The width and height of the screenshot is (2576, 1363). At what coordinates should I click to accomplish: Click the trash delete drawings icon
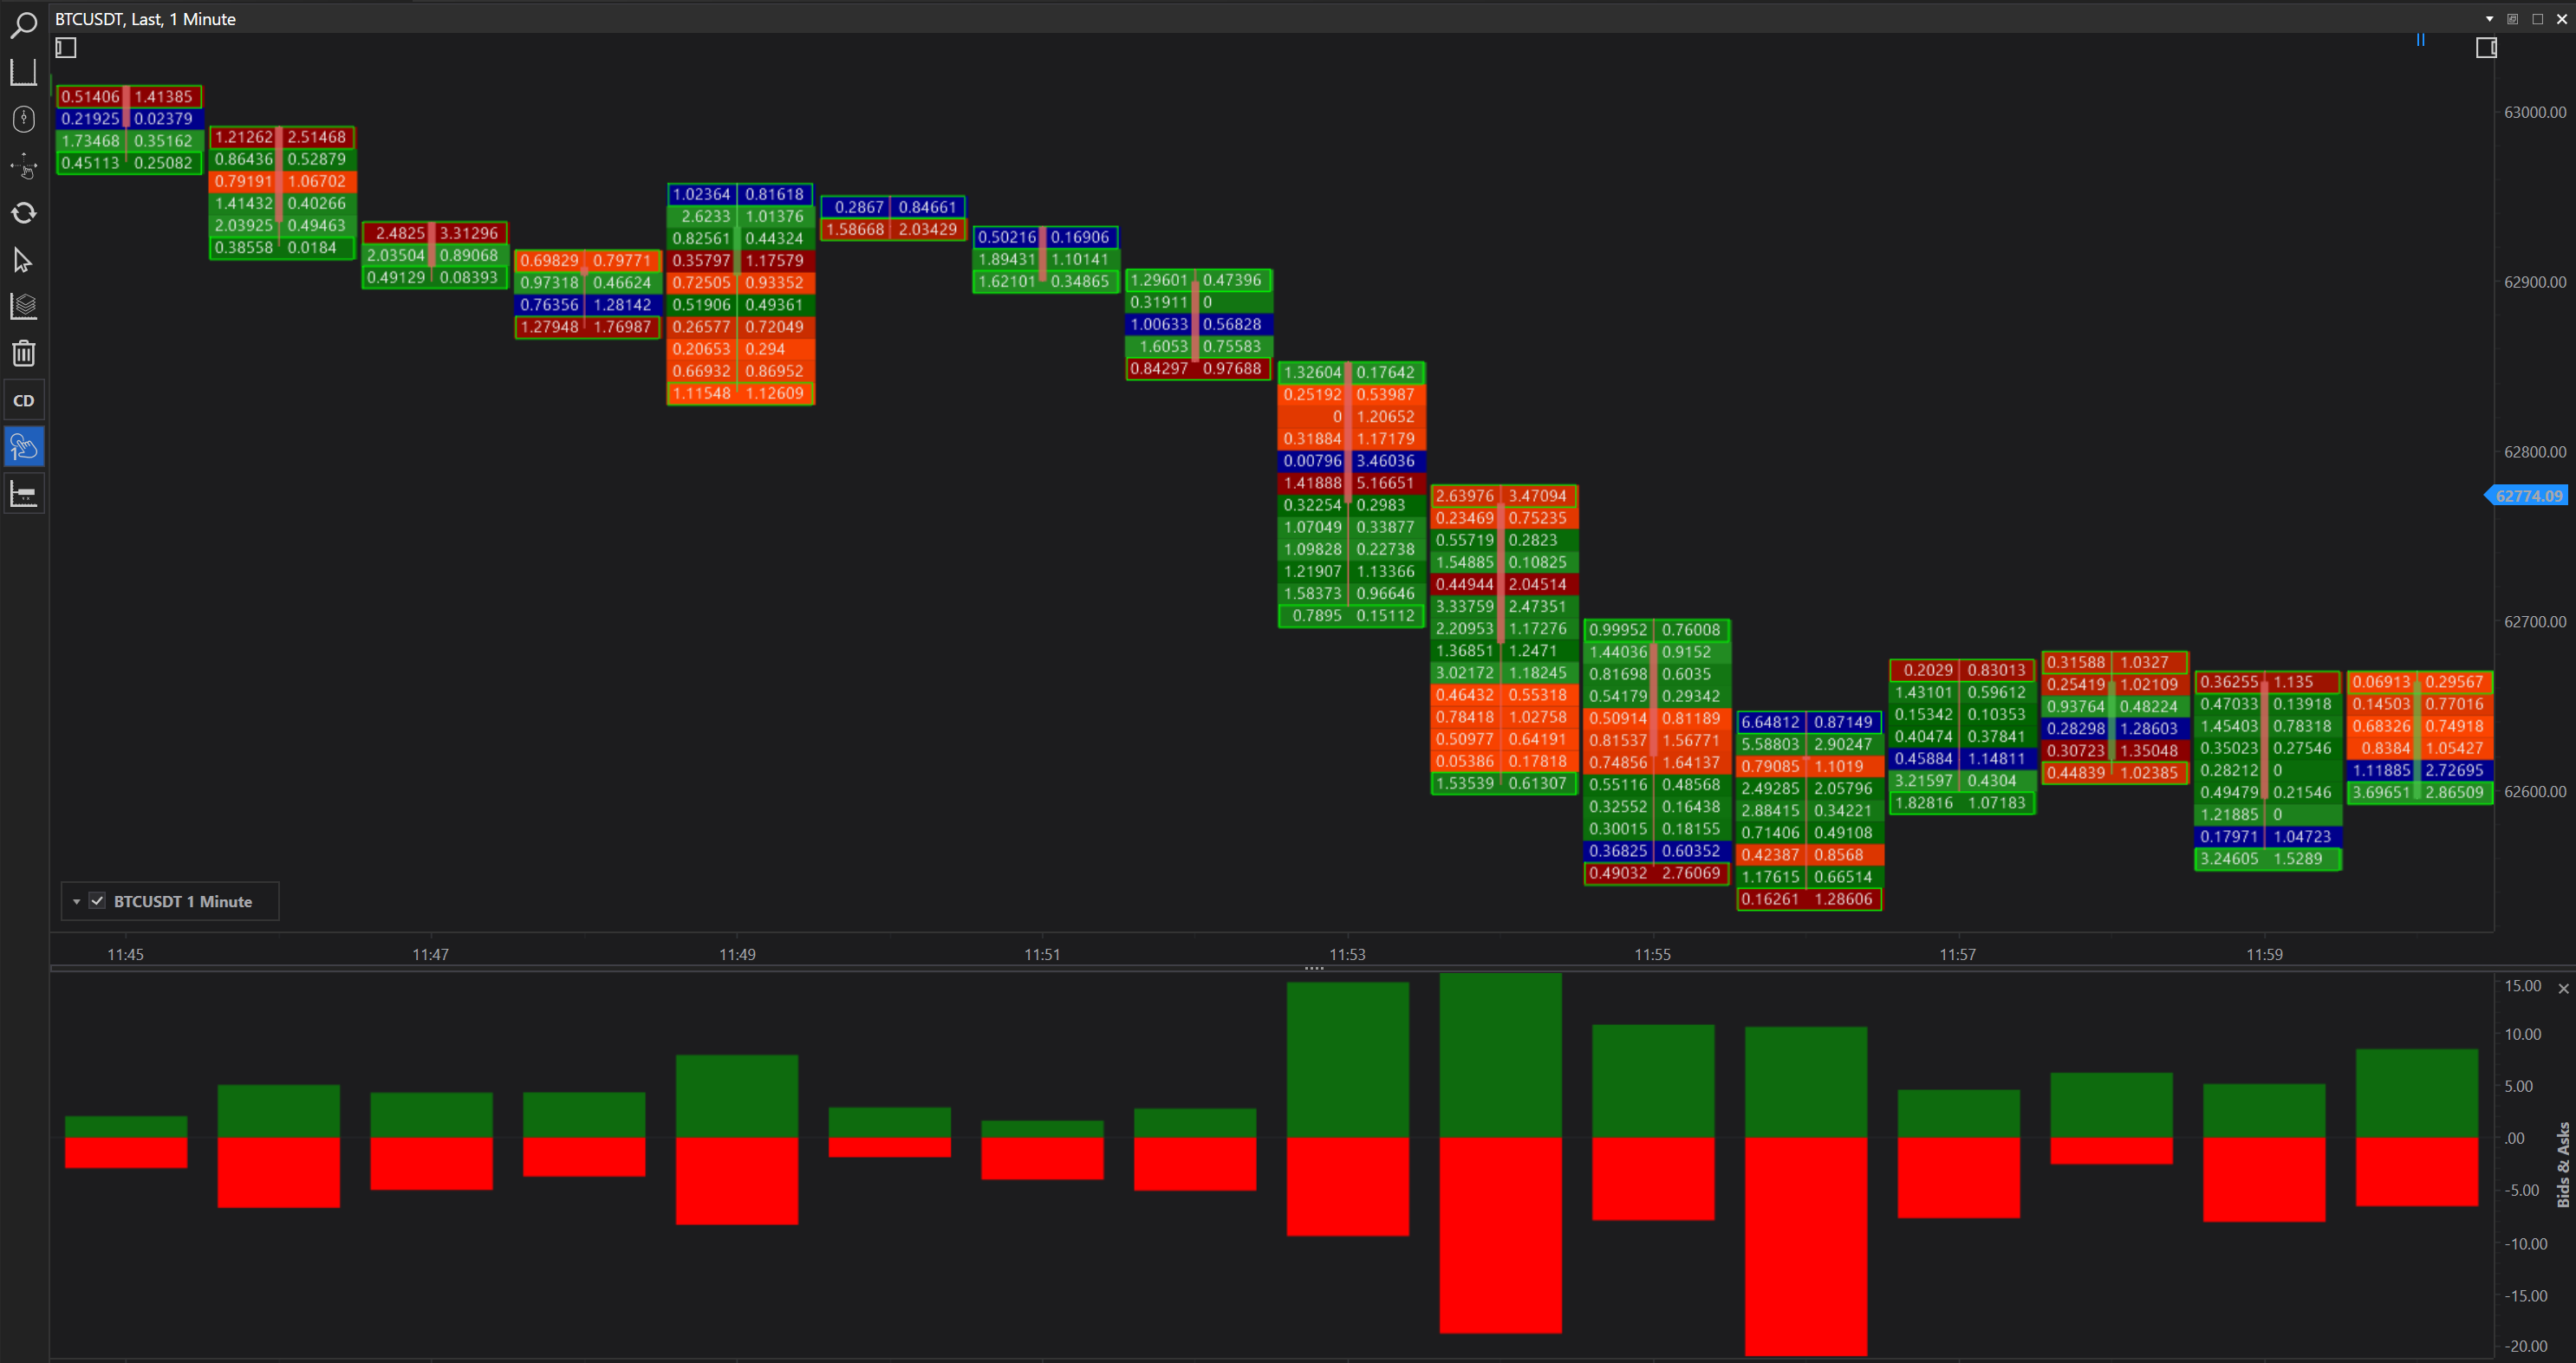23,353
